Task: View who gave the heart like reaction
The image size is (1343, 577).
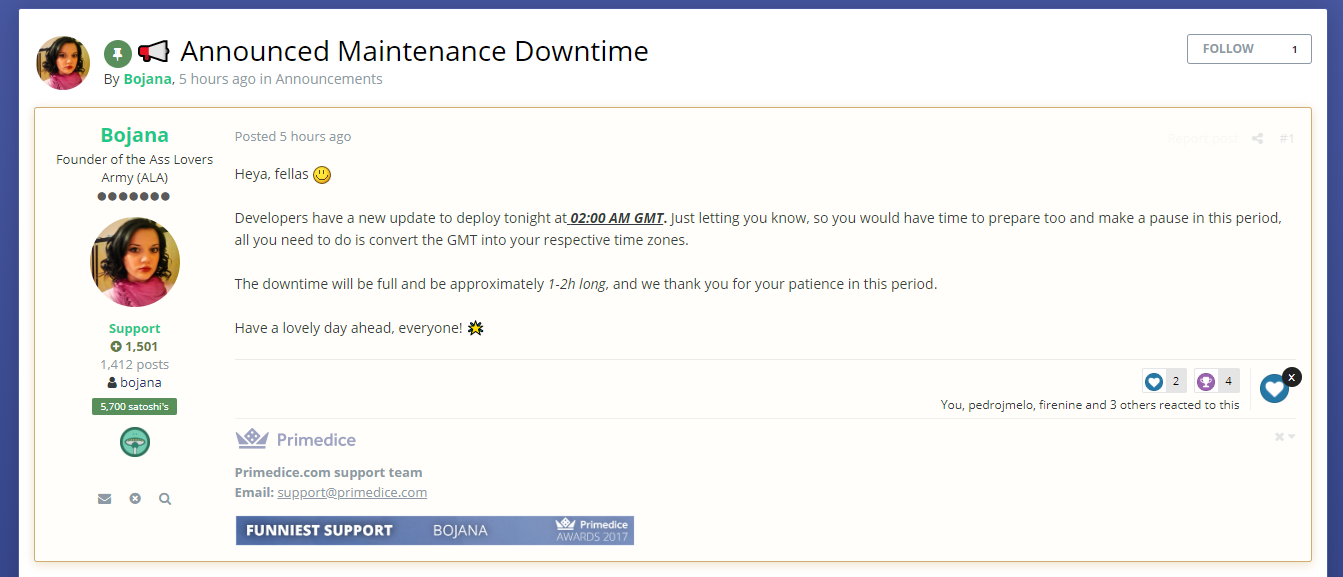Action: (1164, 381)
